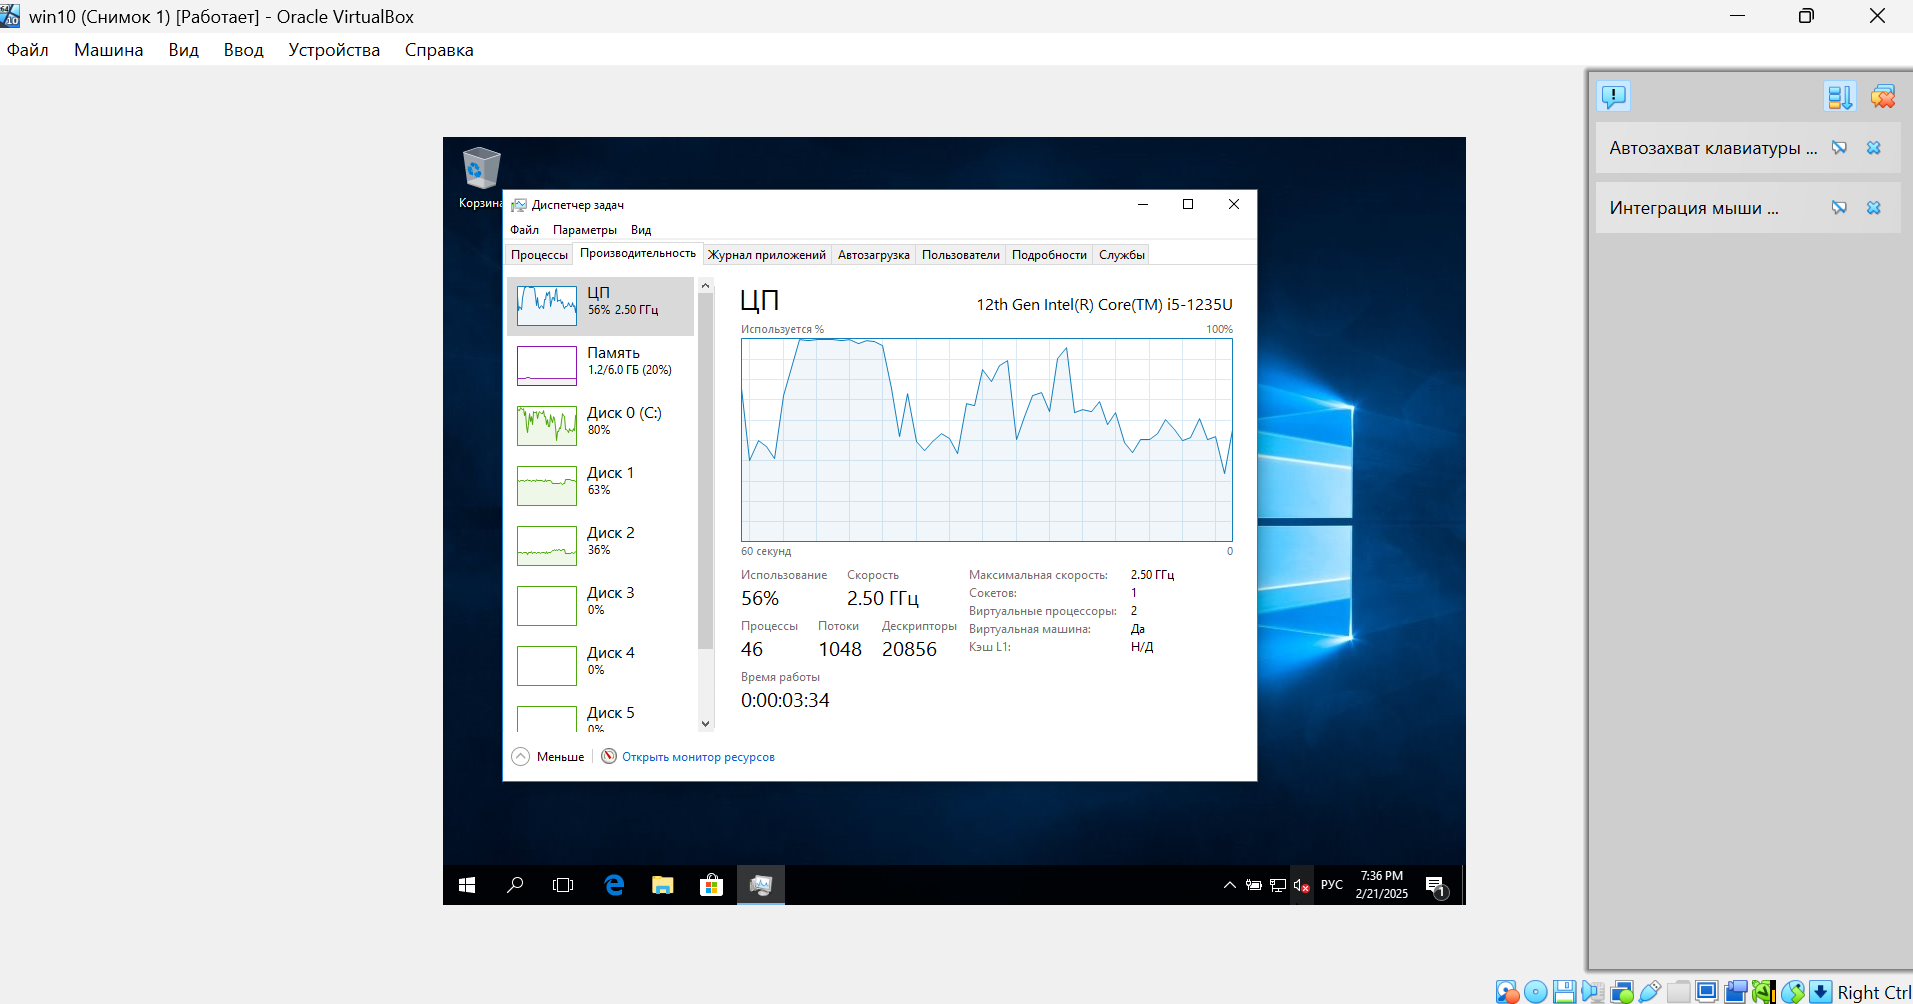The image size is (1913, 1004).
Task: Select the Диск 4 performance item
Action: coord(601,666)
